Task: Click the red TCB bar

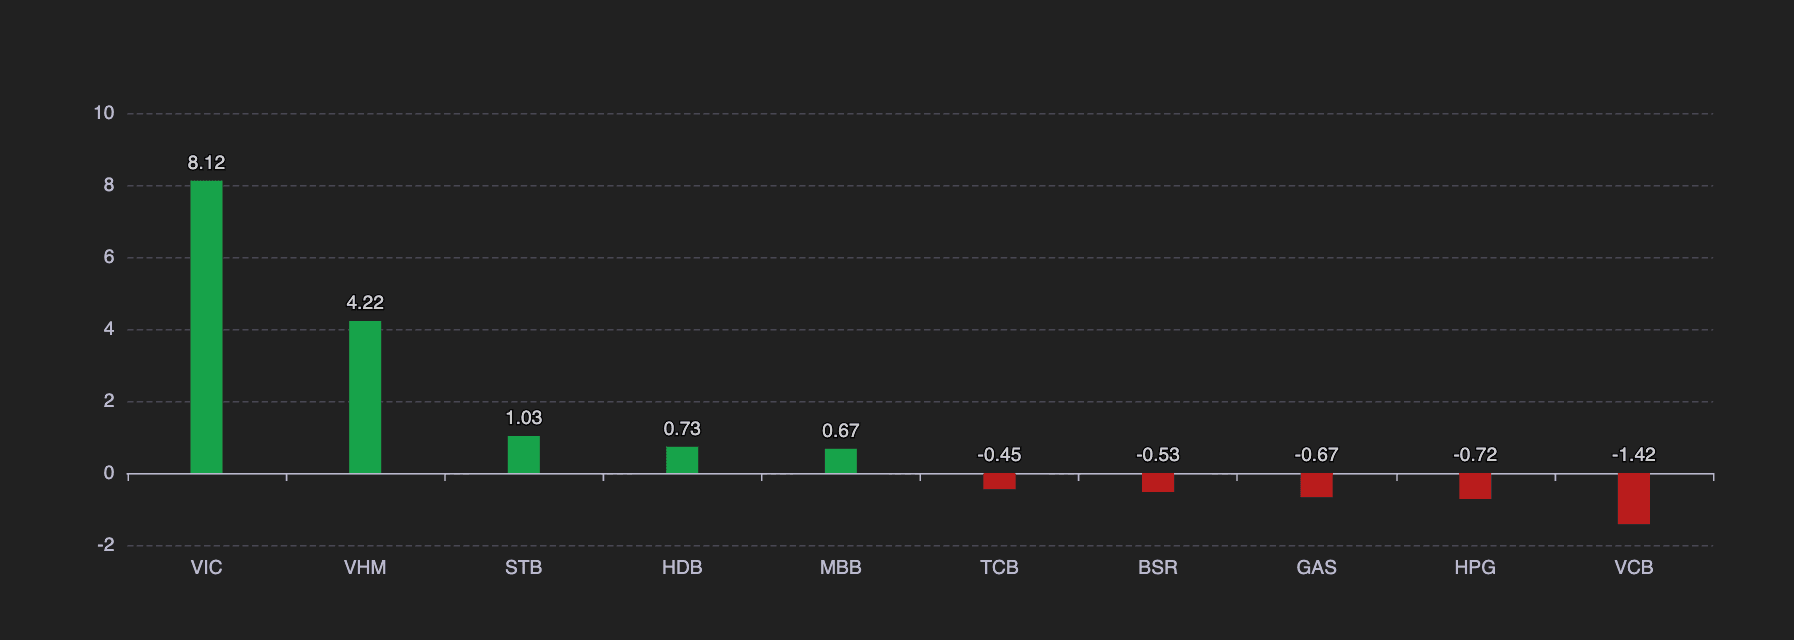Action: (x=999, y=481)
